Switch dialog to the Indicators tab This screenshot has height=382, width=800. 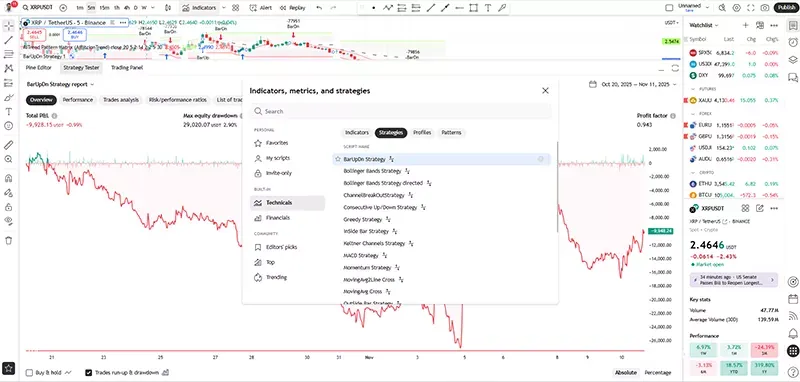(357, 133)
